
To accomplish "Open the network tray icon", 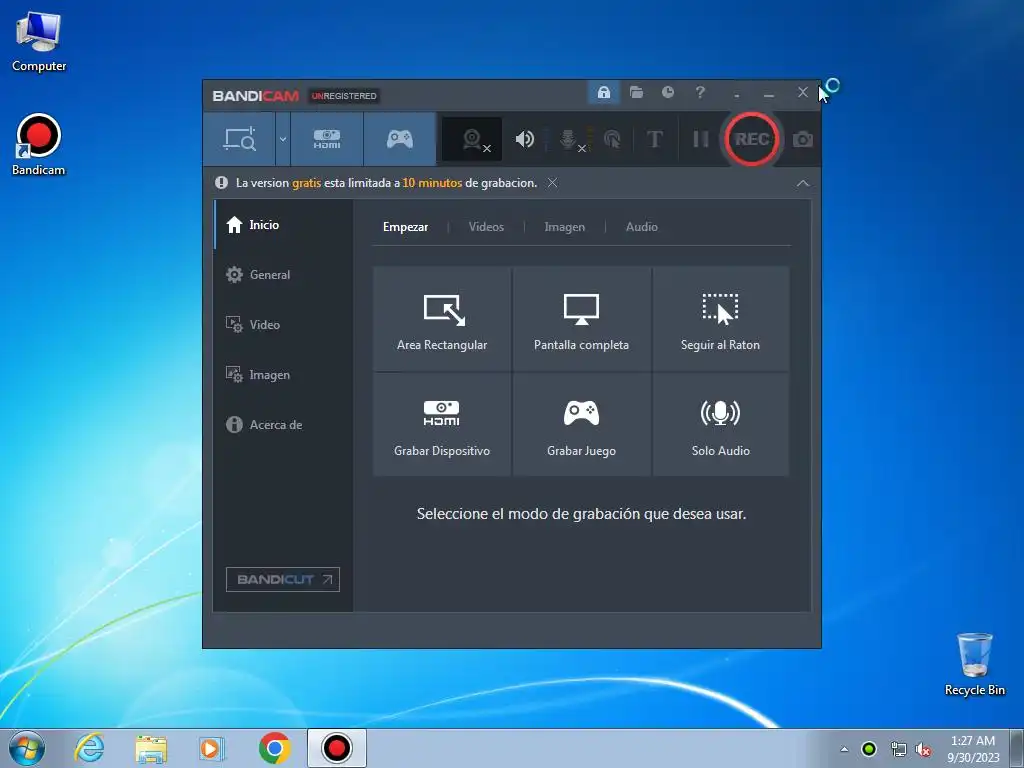I will click(899, 749).
